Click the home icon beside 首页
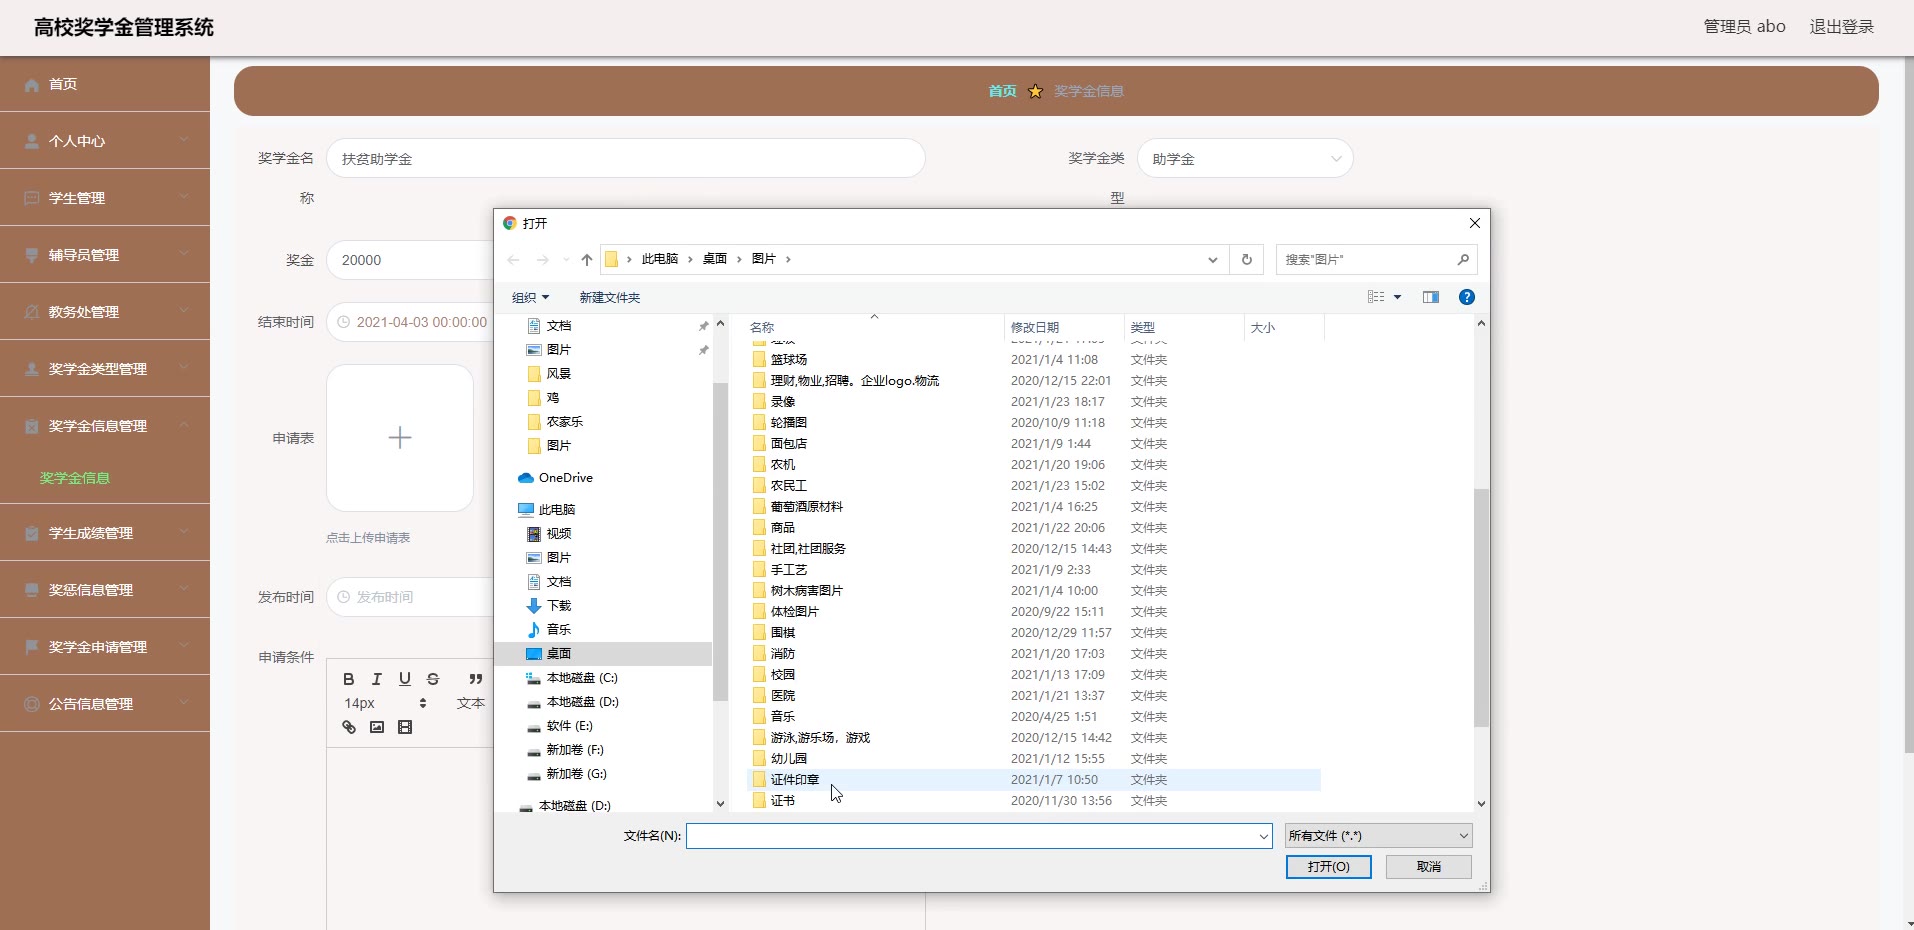 coord(32,85)
